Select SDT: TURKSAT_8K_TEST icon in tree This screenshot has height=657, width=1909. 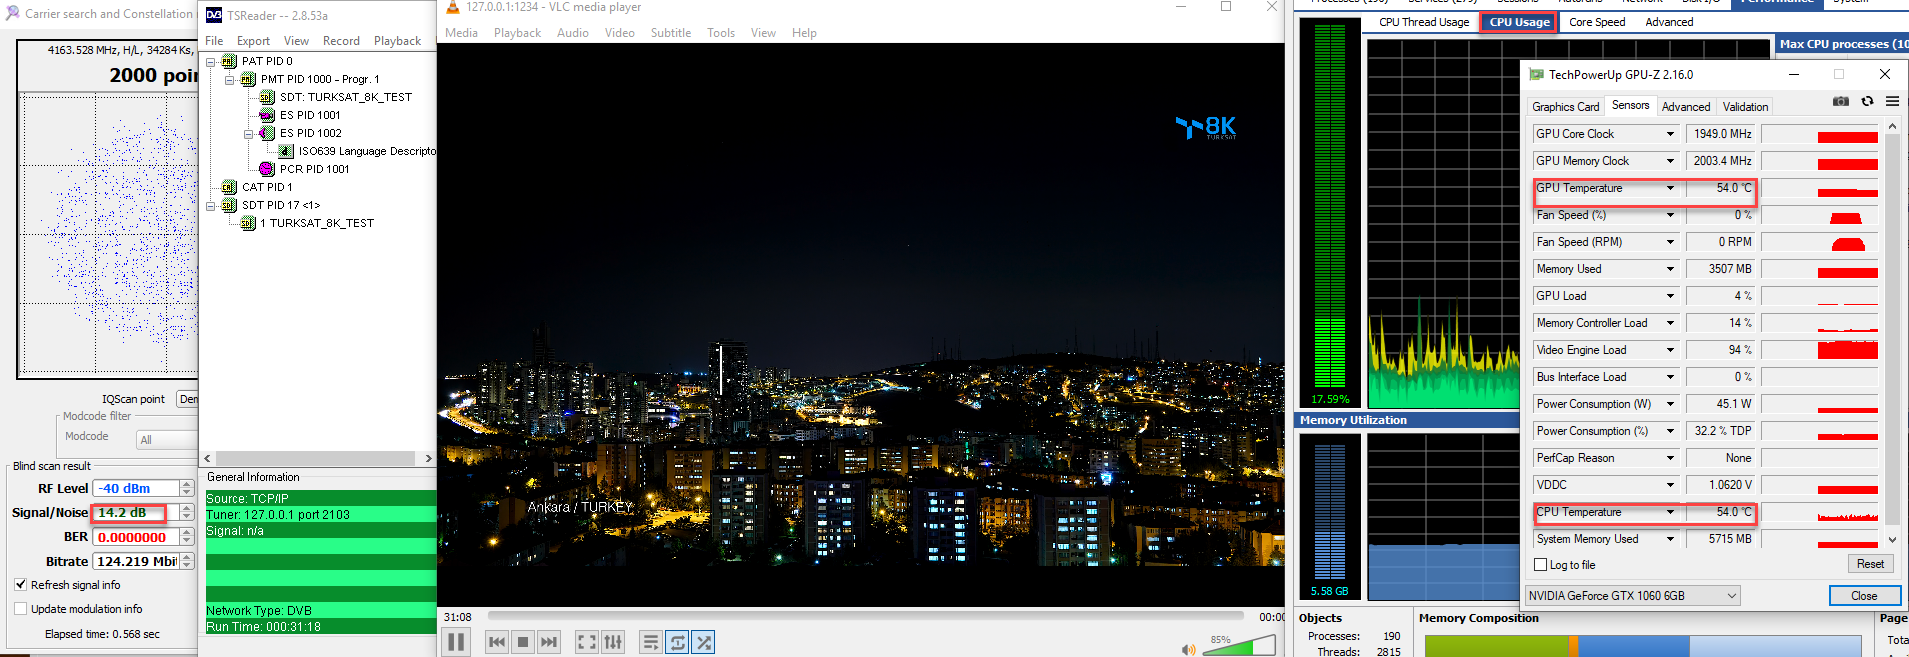[x=267, y=97]
